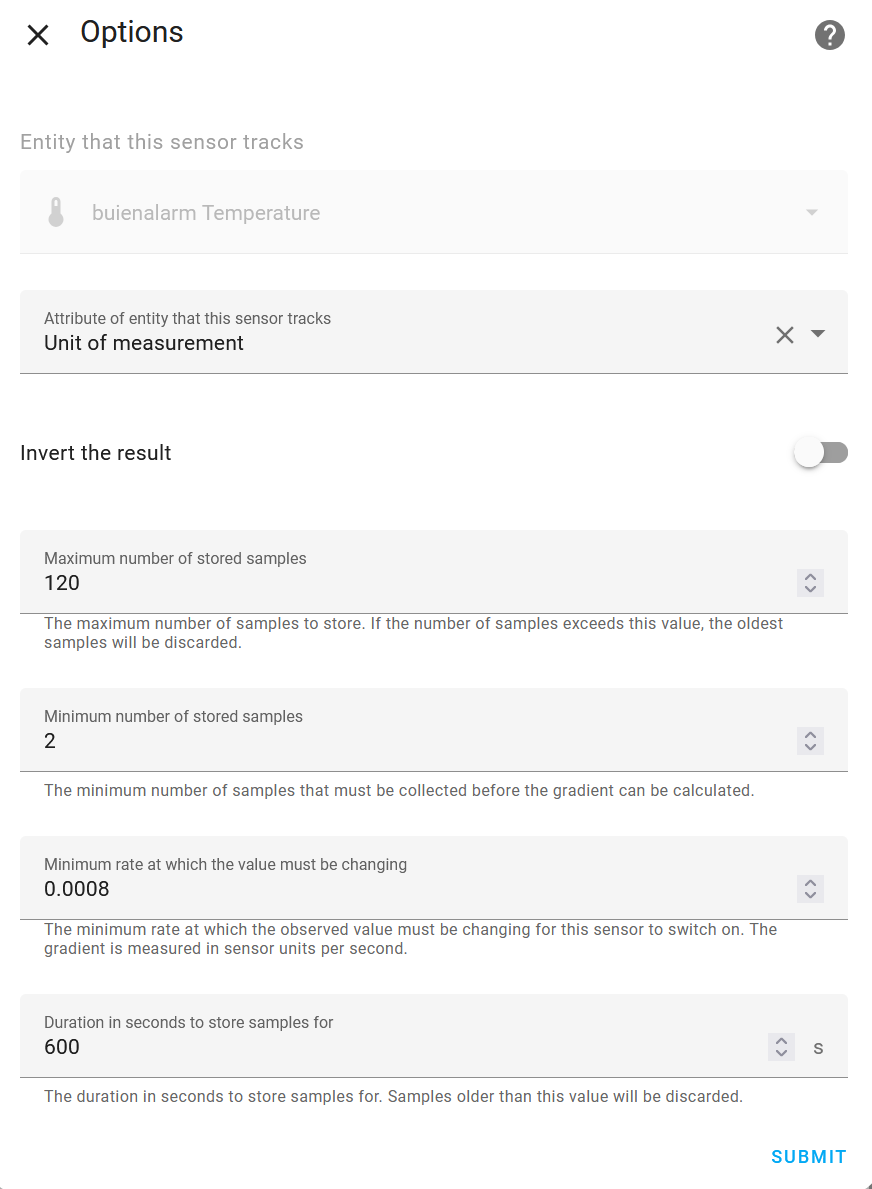The height and width of the screenshot is (1189, 872).
Task: Click the Minimum number of stored samples stepper
Action: coord(810,741)
